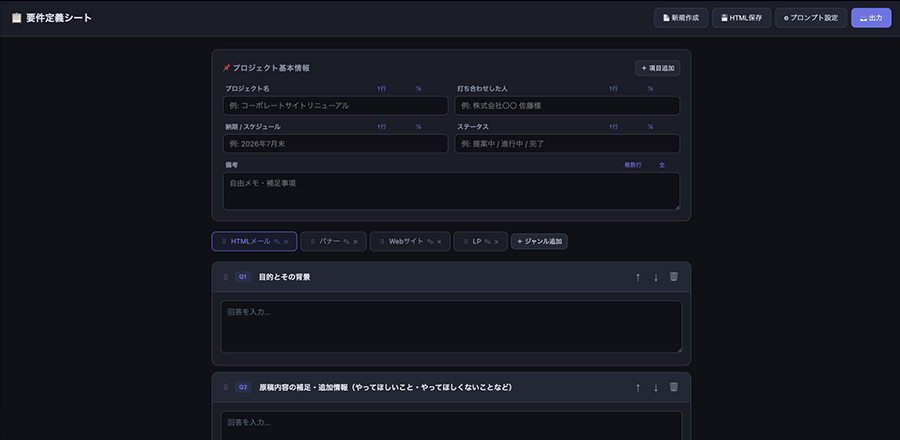Click the pin icon beside プロジェクト基本情報

[x=226, y=68]
